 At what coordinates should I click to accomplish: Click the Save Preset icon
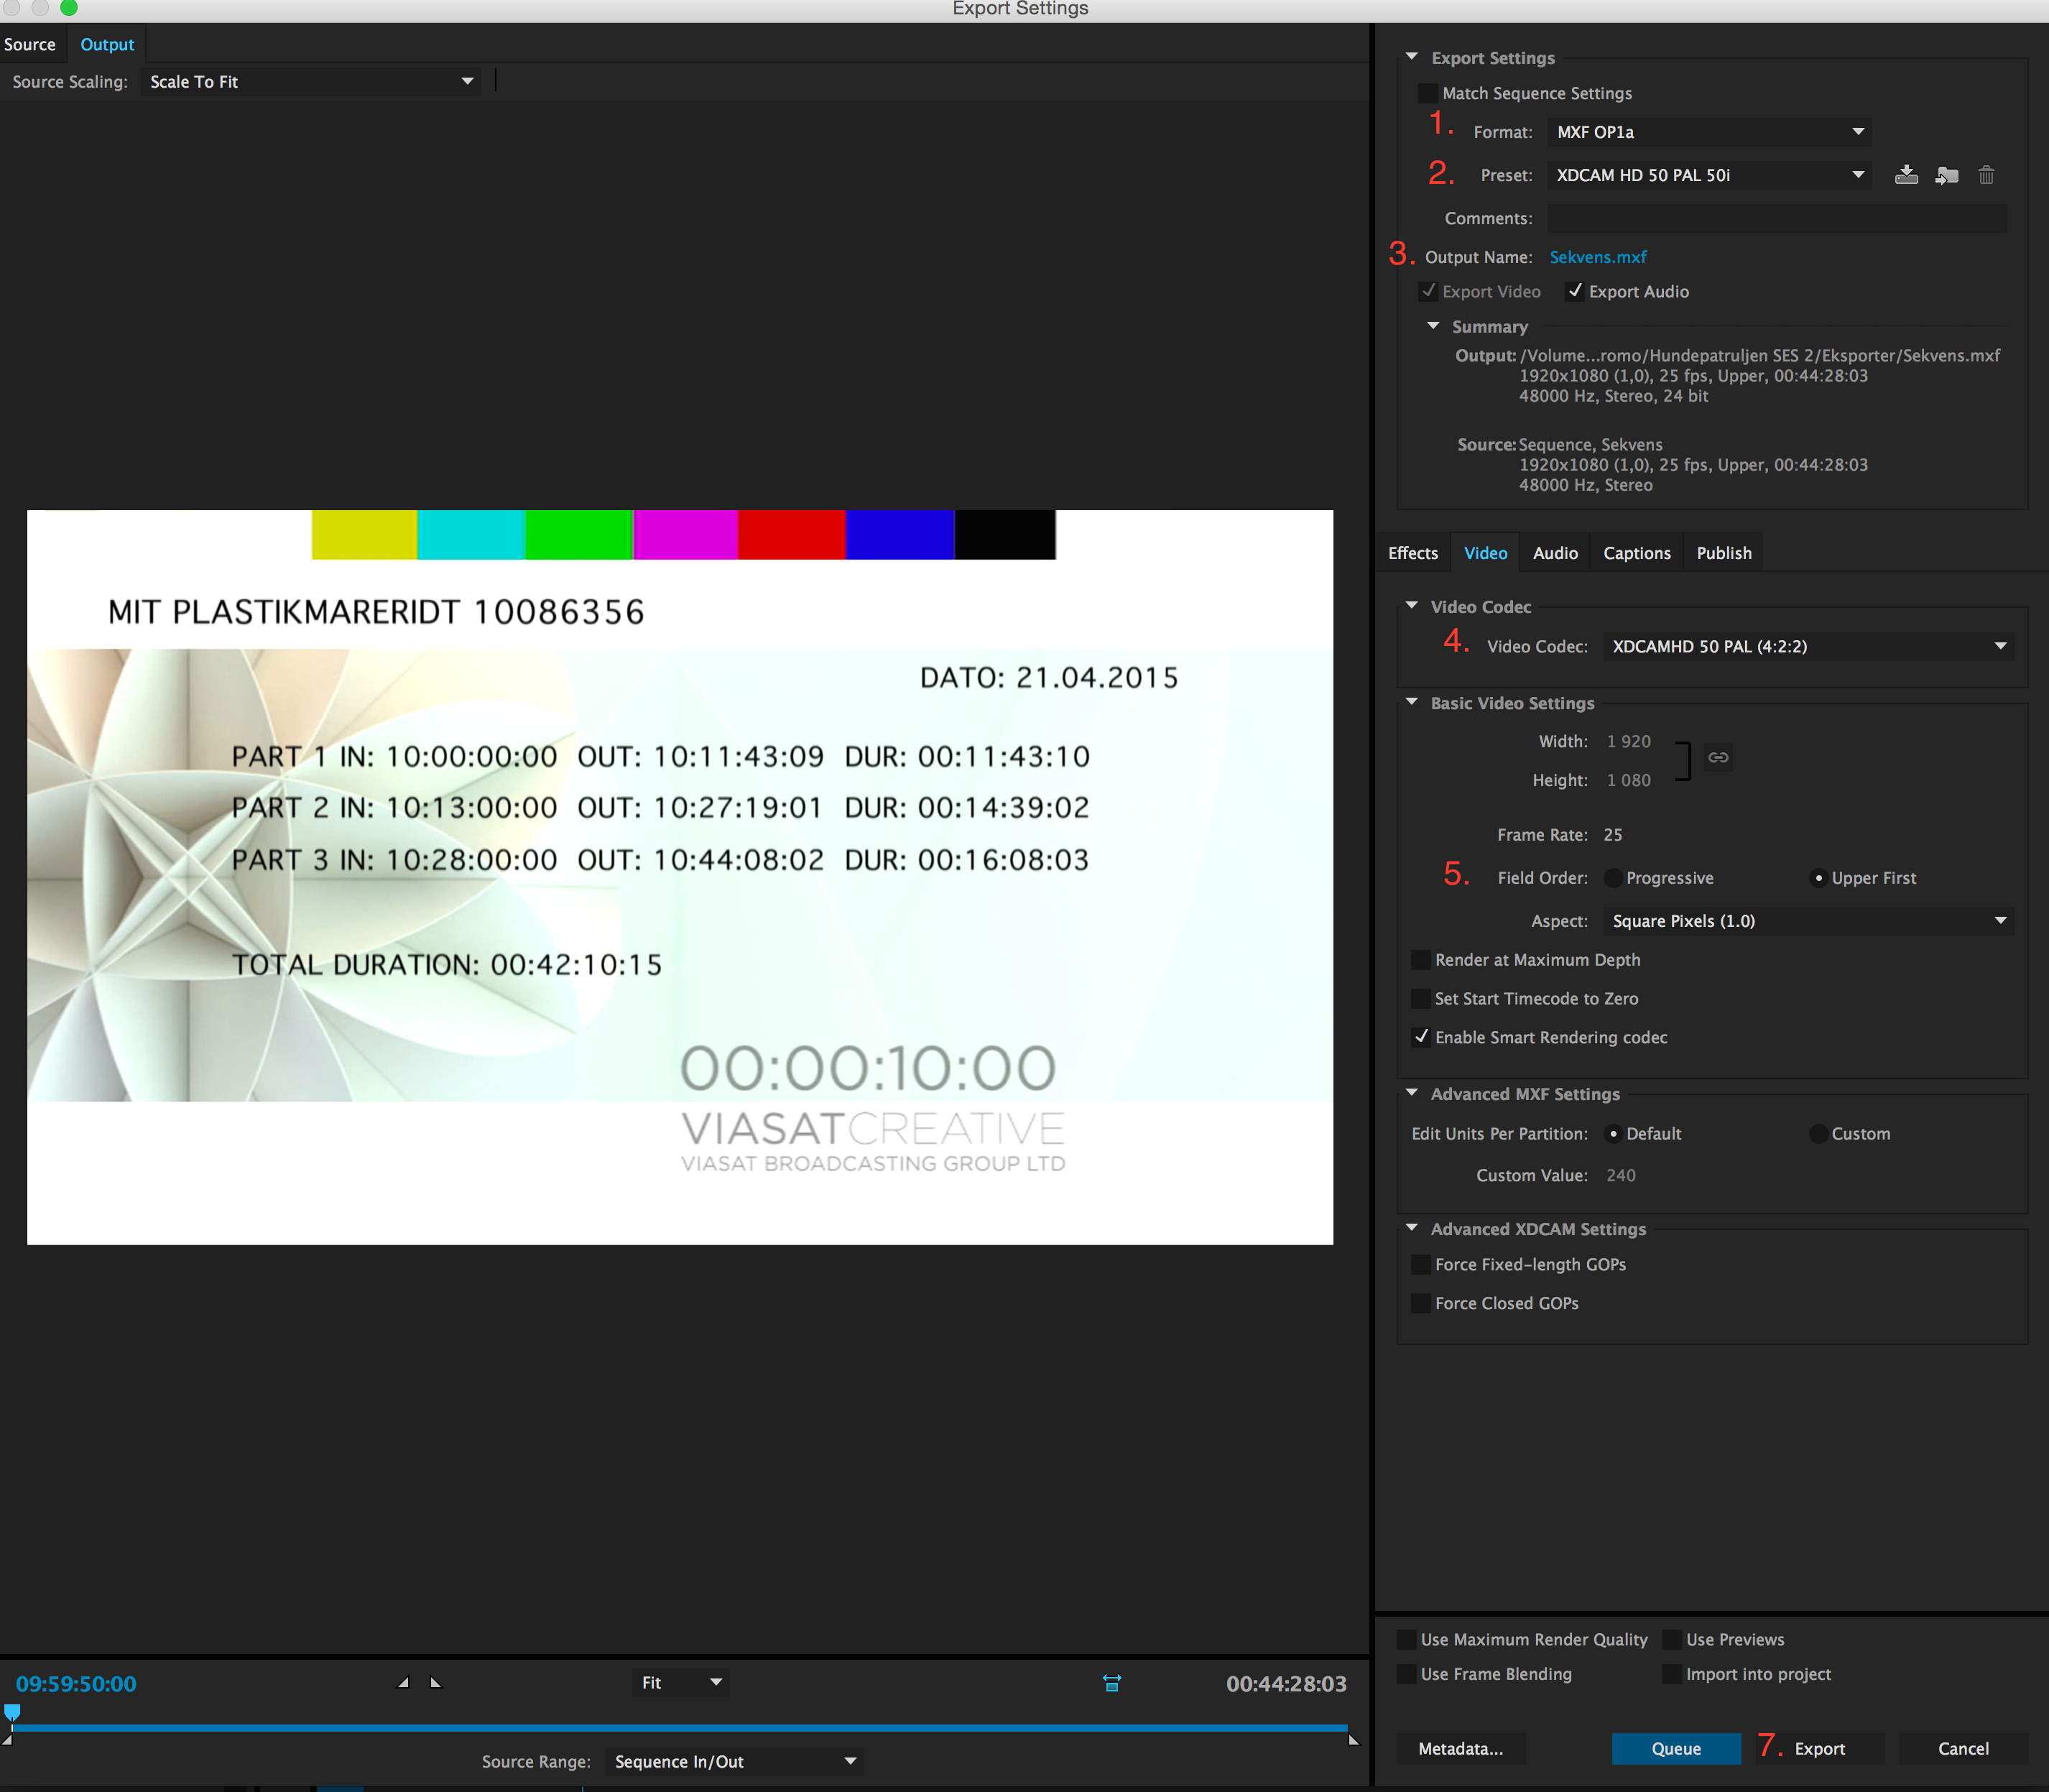pyautogui.click(x=1906, y=175)
